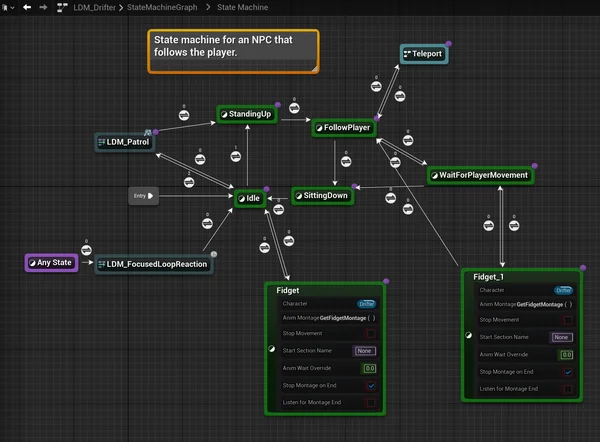The image size is (600, 442).
Task: Click the Drifter character pill in Fidget
Action: [x=367, y=304]
